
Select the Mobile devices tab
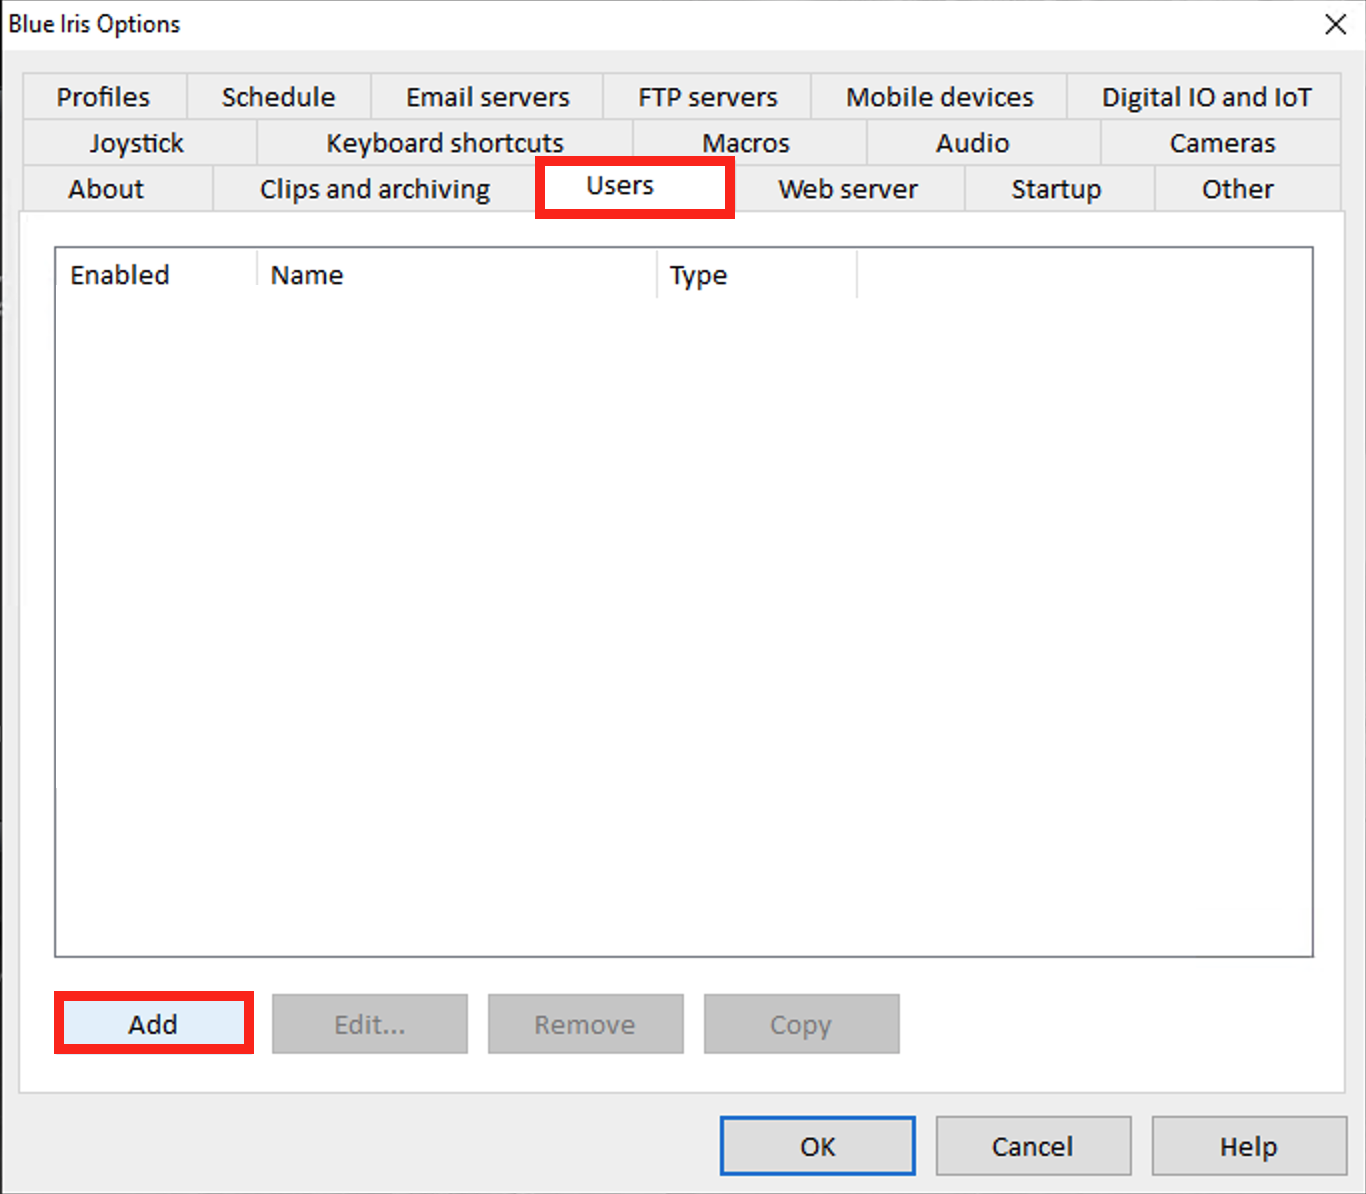tap(939, 97)
